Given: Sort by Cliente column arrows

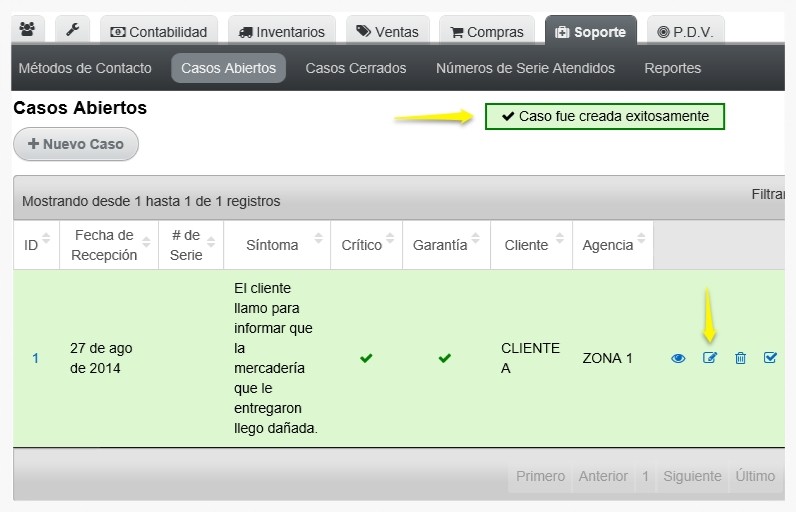Looking at the screenshot, I should pyautogui.click(x=559, y=237).
